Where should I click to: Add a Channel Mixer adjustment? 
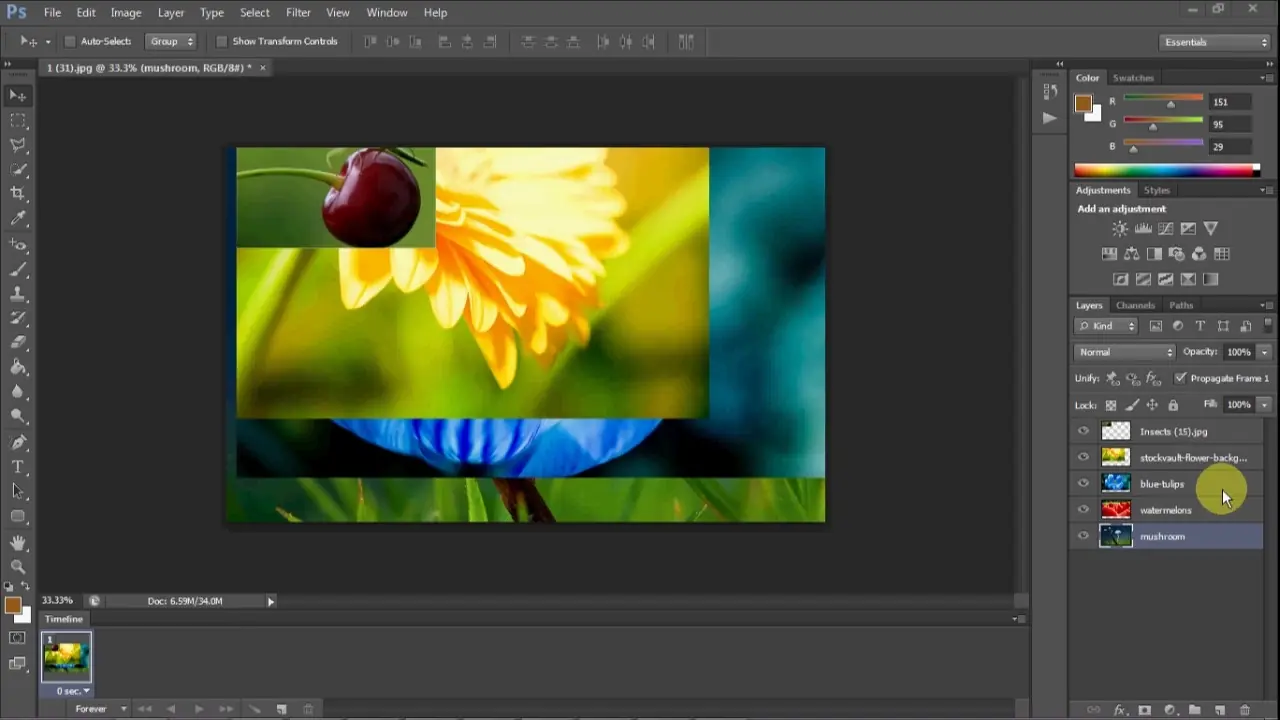[1199, 254]
